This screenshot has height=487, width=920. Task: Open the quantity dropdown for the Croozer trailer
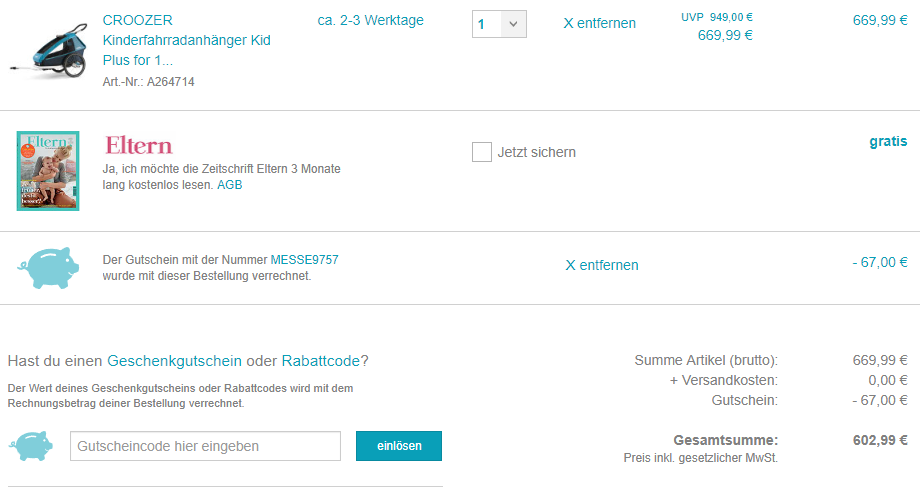tap(499, 24)
